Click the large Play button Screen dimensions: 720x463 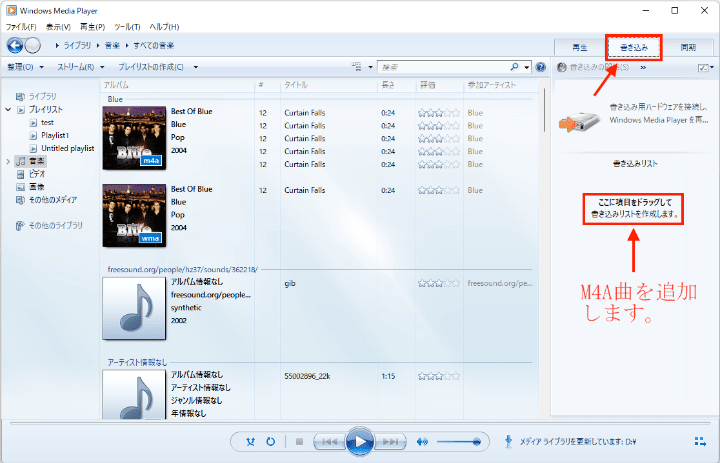pyautogui.click(x=360, y=441)
